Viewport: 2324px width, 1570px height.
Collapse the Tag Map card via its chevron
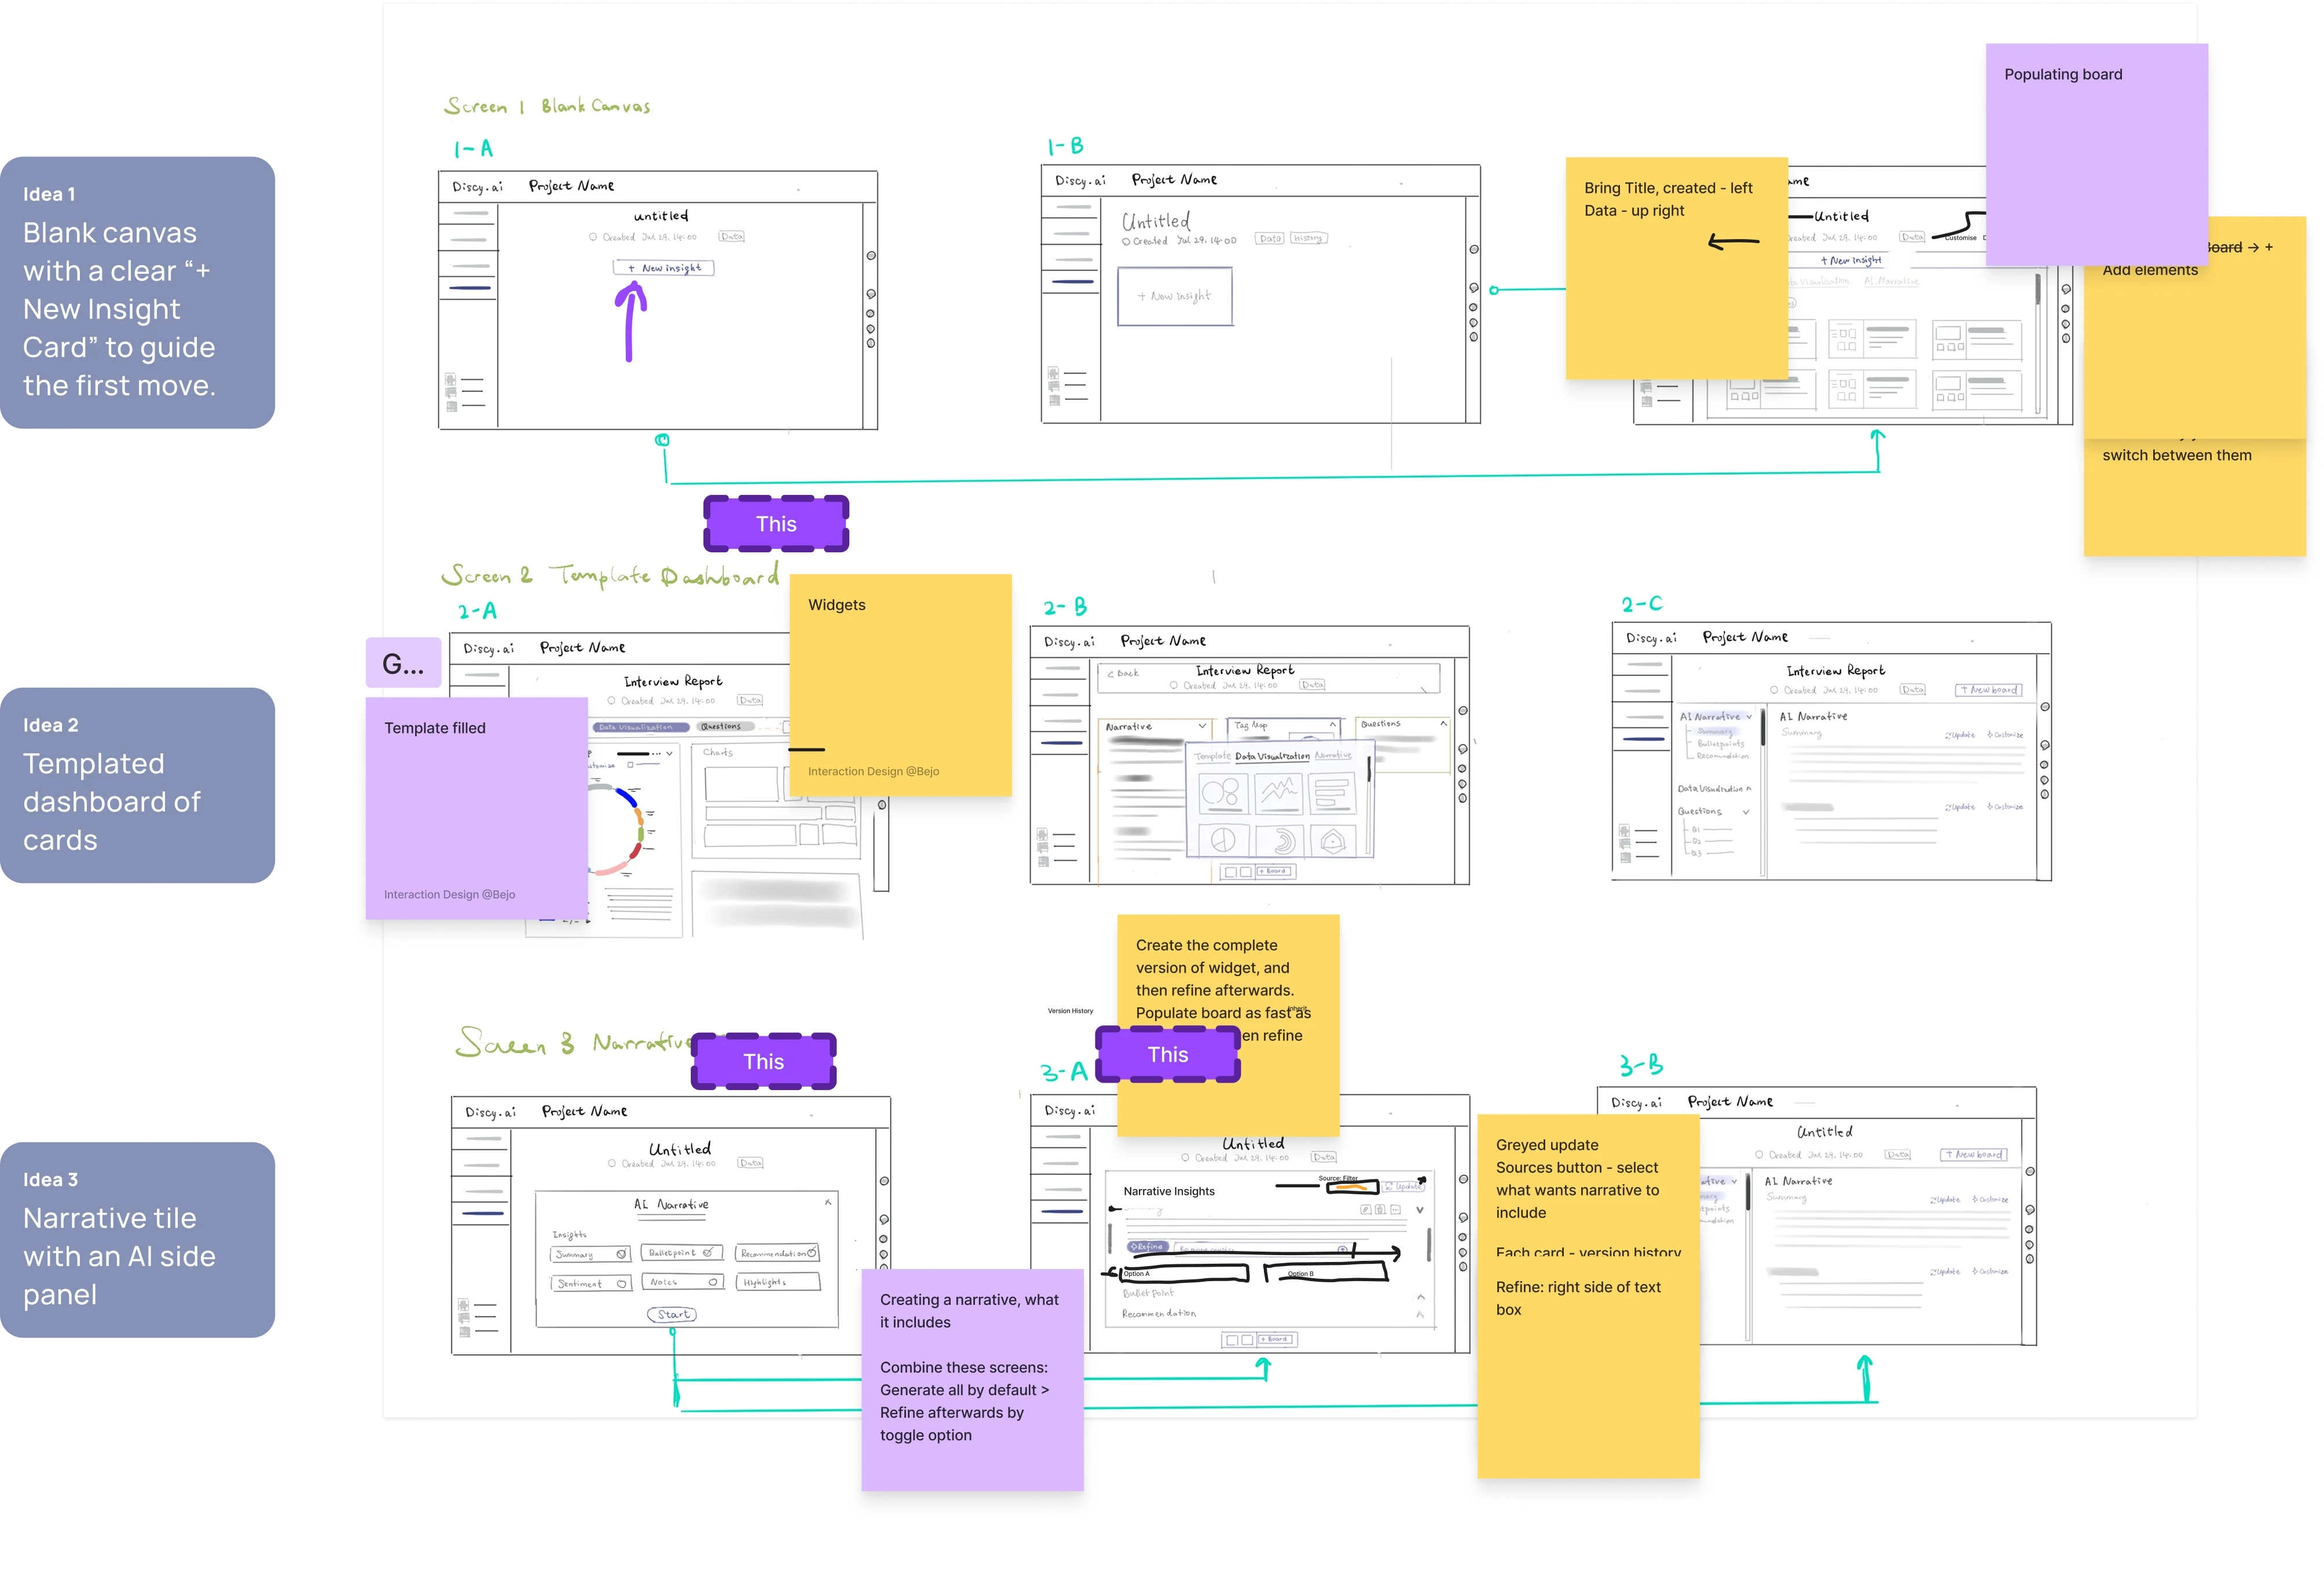pyautogui.click(x=1333, y=723)
